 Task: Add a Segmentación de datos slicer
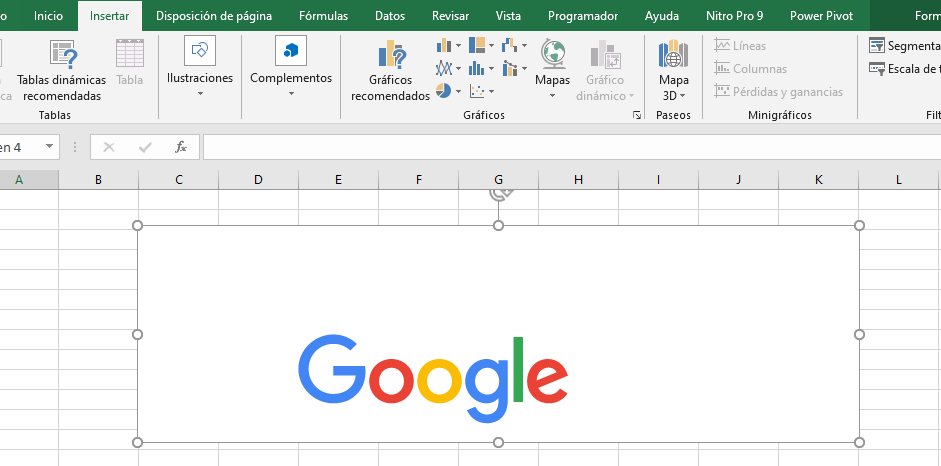click(904, 46)
